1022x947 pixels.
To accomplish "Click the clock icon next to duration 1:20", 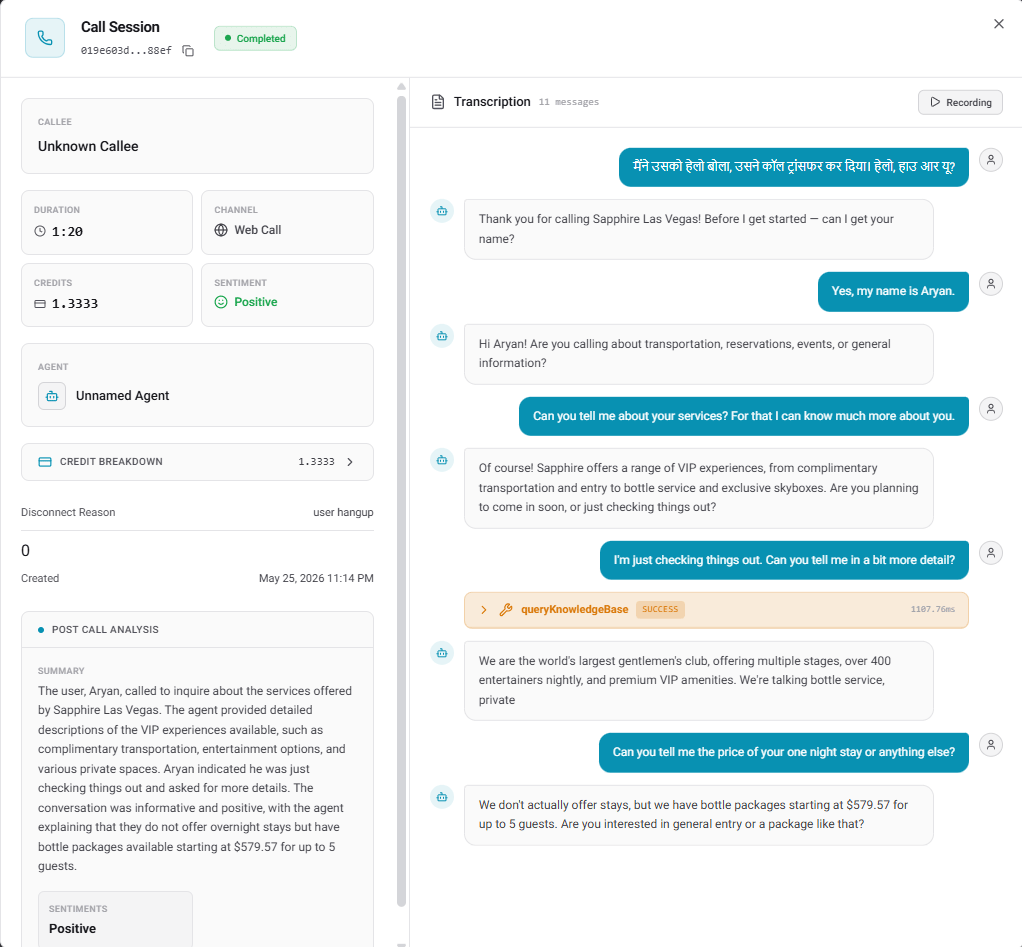I will pos(40,231).
